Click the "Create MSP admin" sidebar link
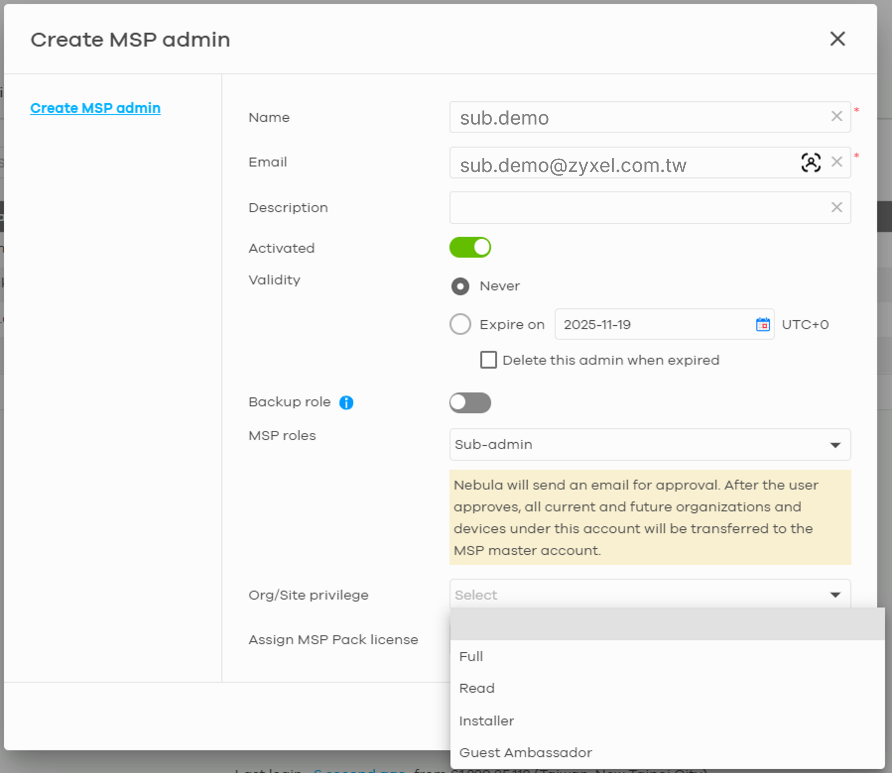This screenshot has height=773, width=892. [x=95, y=108]
